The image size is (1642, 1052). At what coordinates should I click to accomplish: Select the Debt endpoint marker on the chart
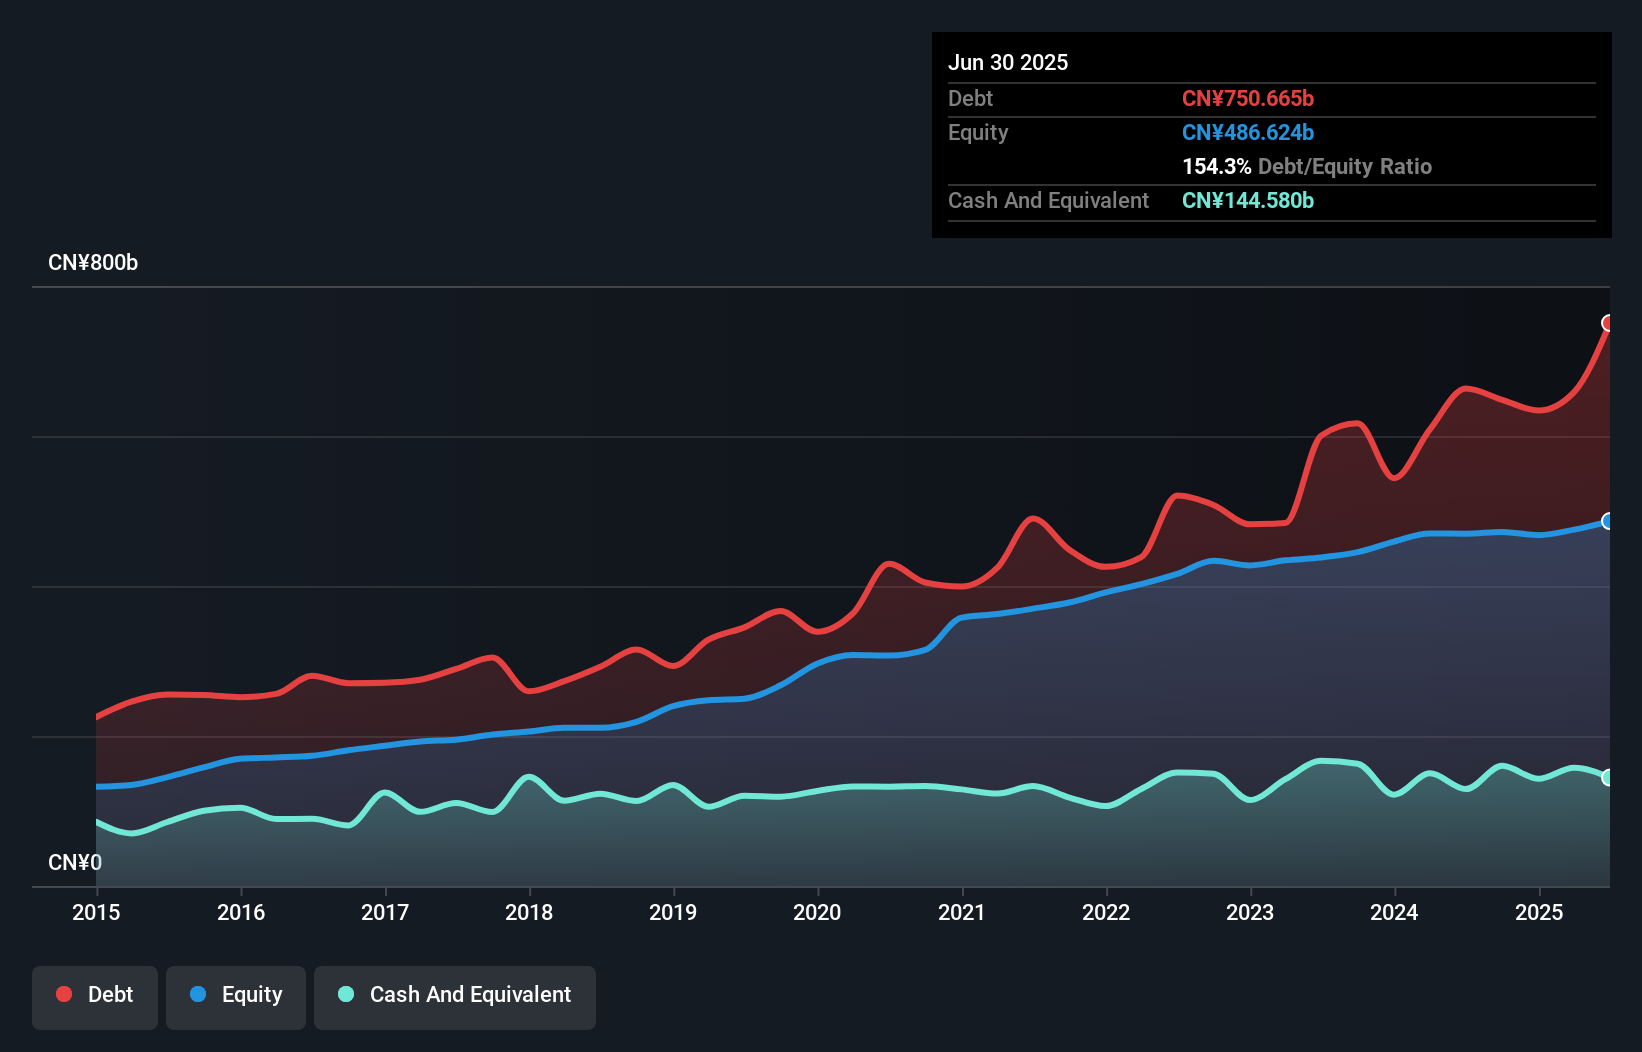coord(1608,322)
